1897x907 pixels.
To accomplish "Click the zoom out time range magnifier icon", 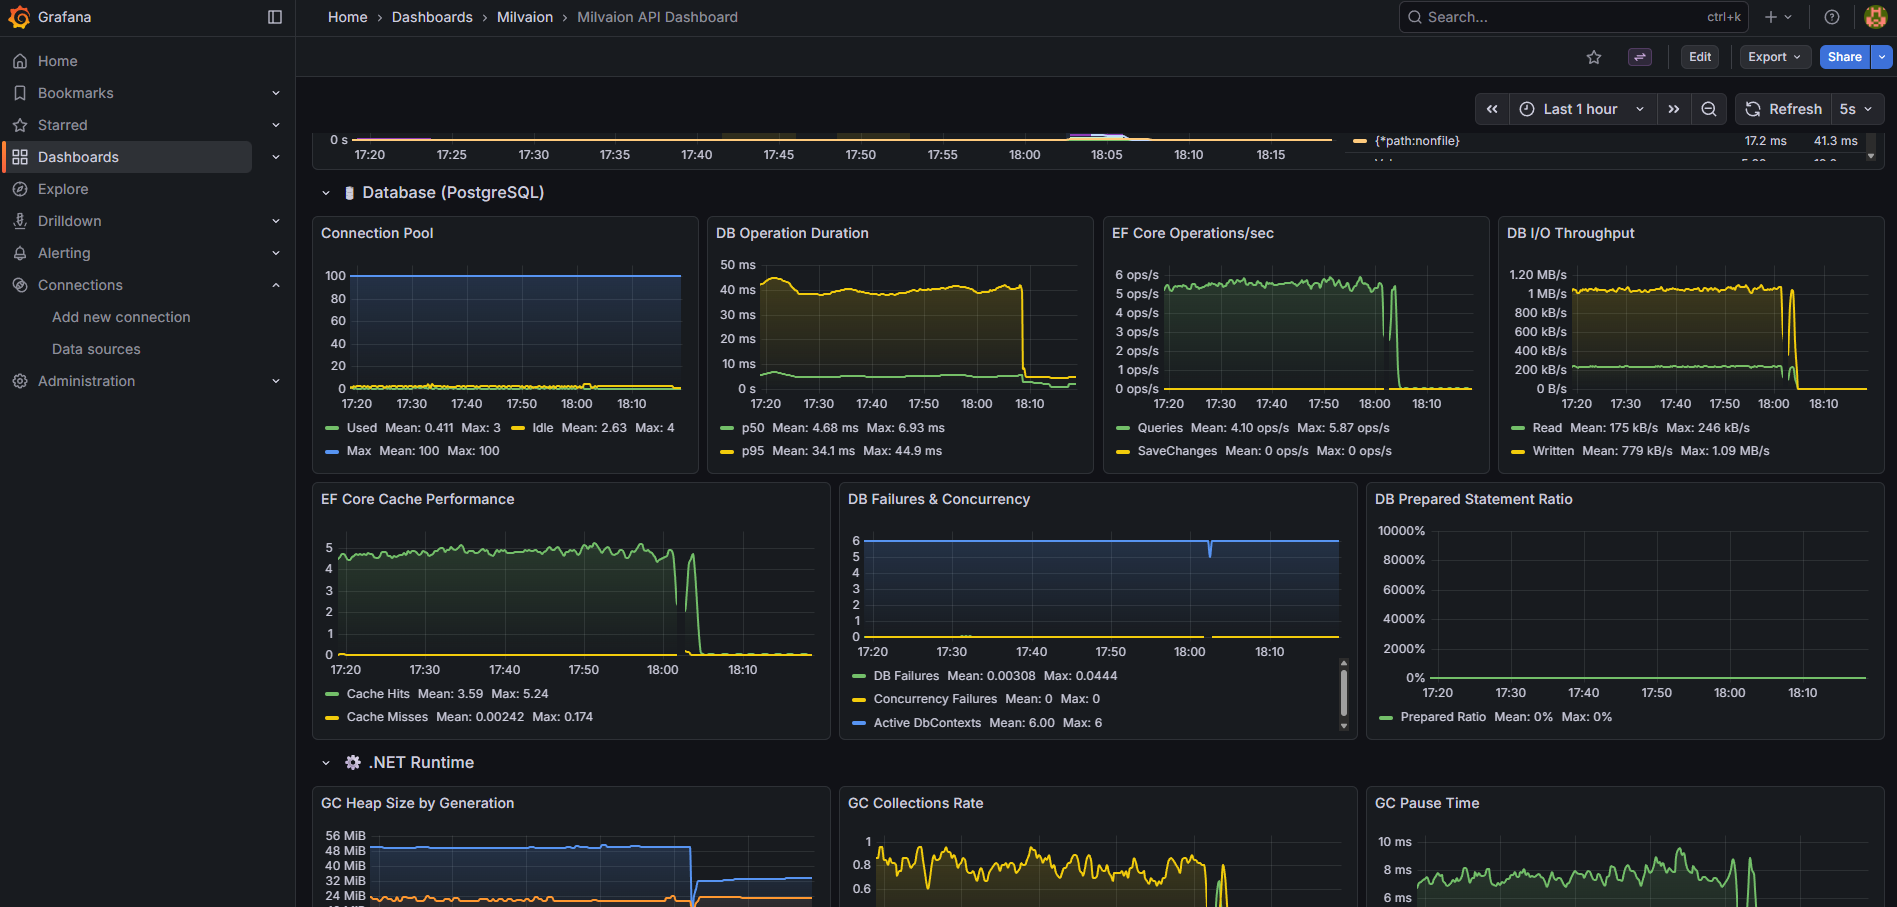I will tap(1709, 109).
